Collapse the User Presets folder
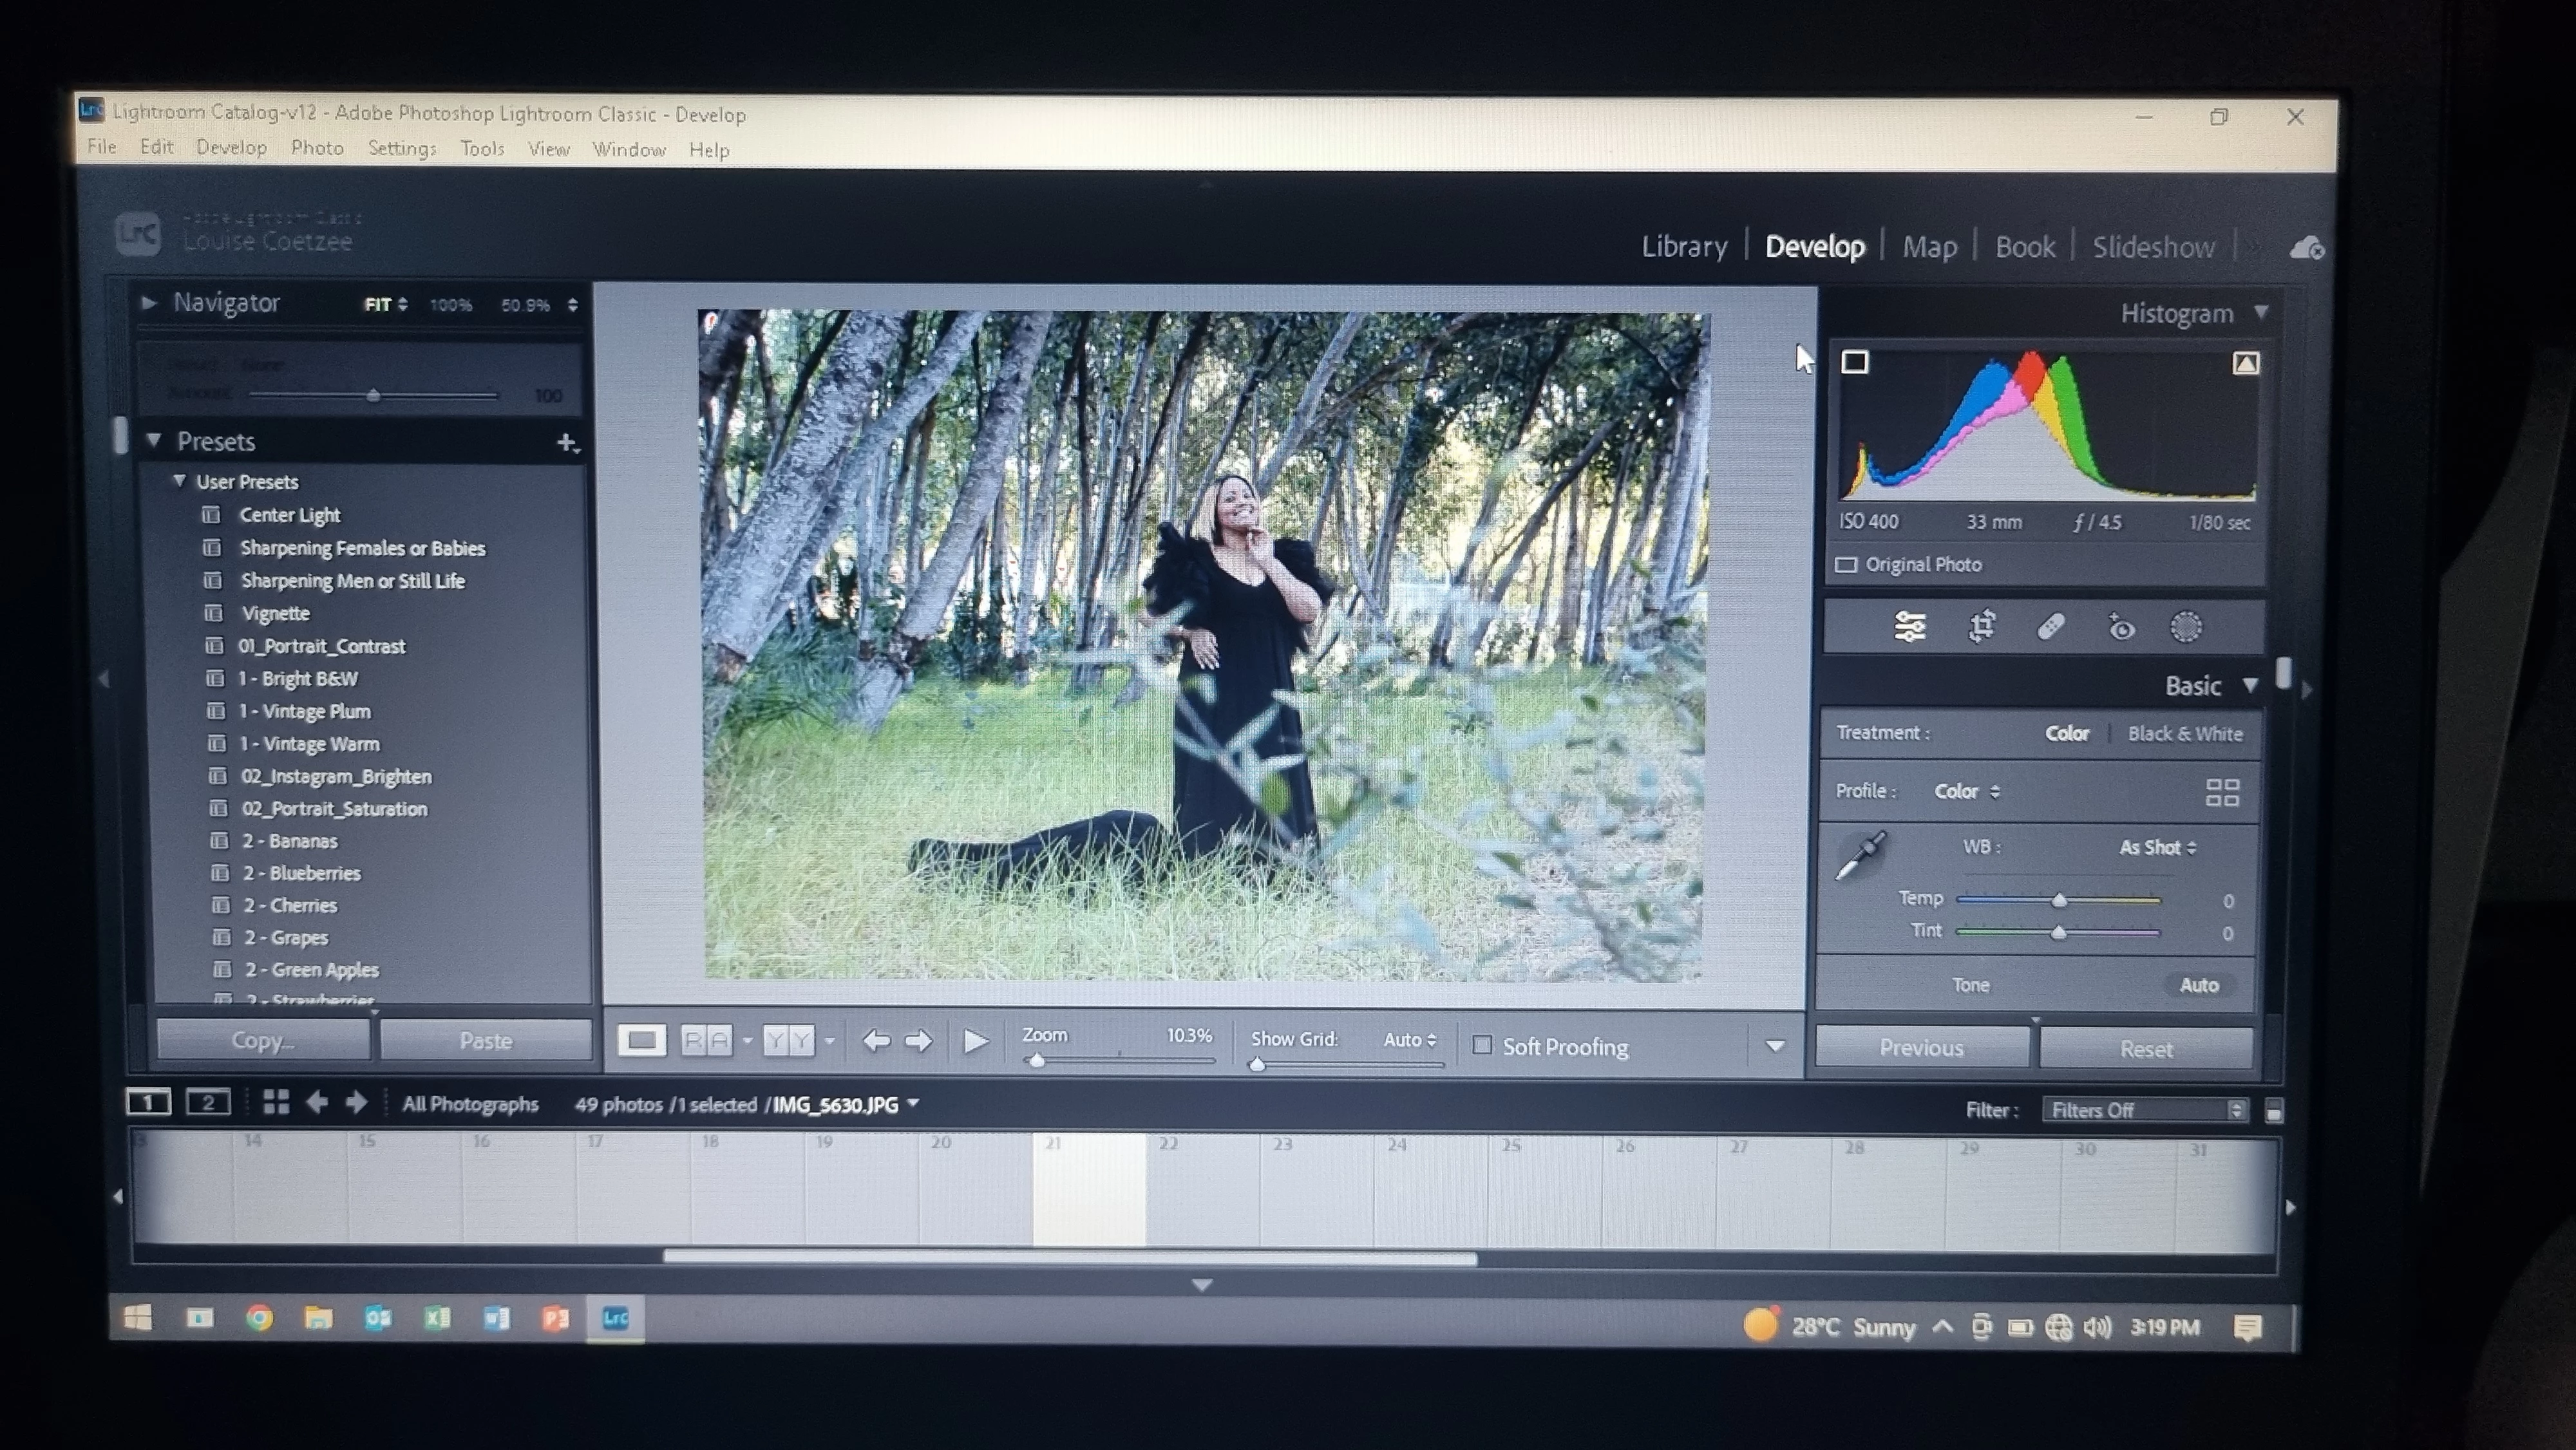 pyautogui.click(x=179, y=481)
